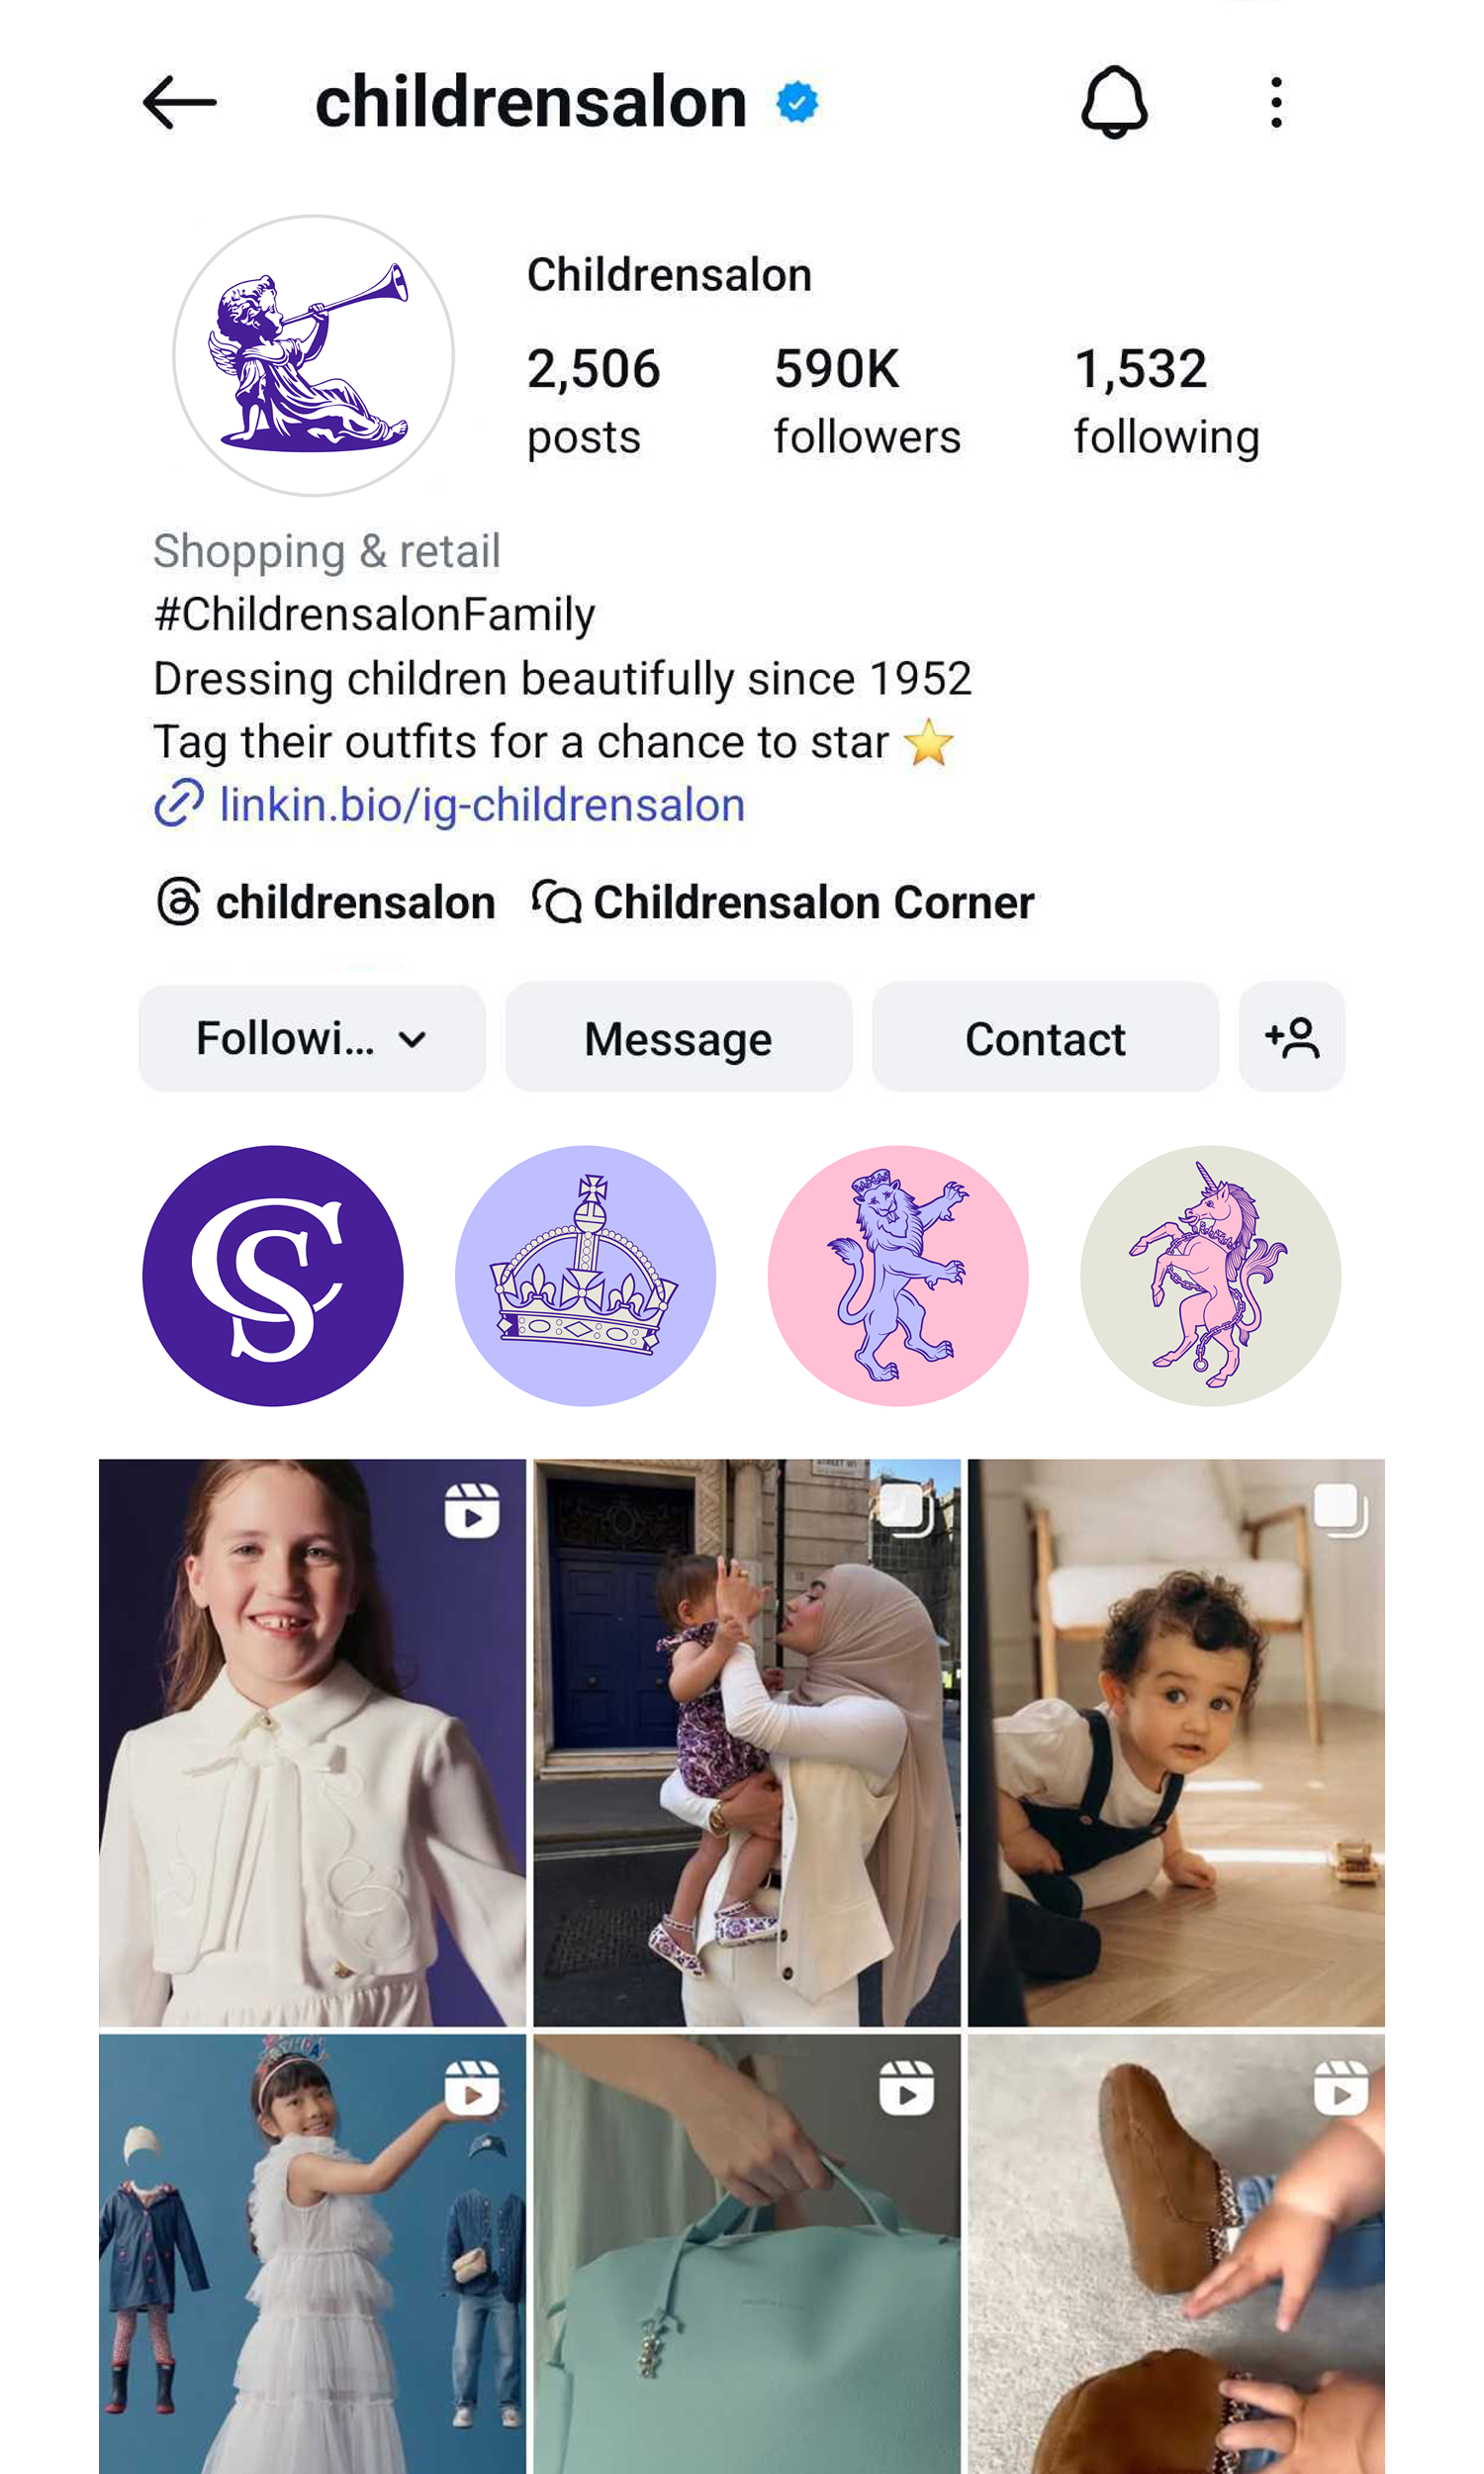Open the reel of girl in white jacket
1484x2474 pixels.
point(312,1742)
